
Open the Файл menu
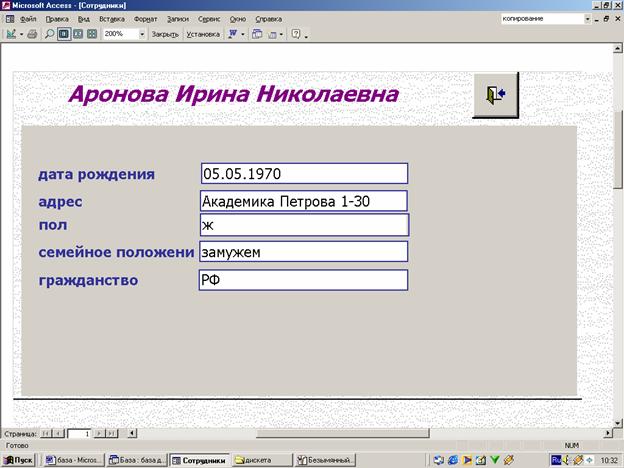(28, 19)
